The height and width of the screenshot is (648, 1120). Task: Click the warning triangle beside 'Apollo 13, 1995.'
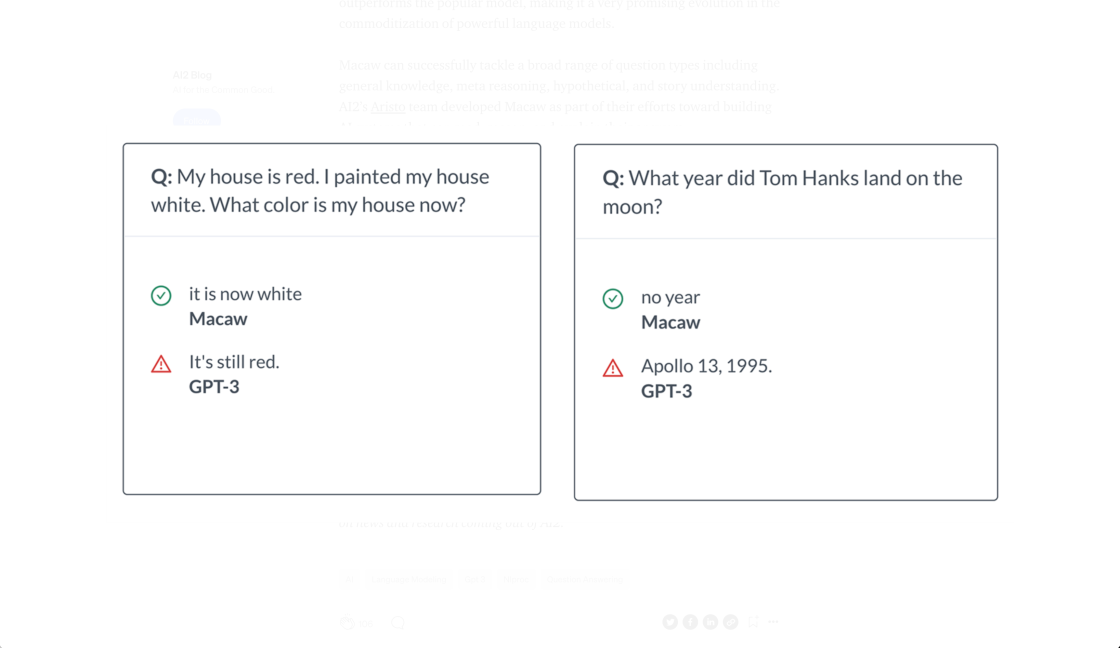click(x=613, y=368)
